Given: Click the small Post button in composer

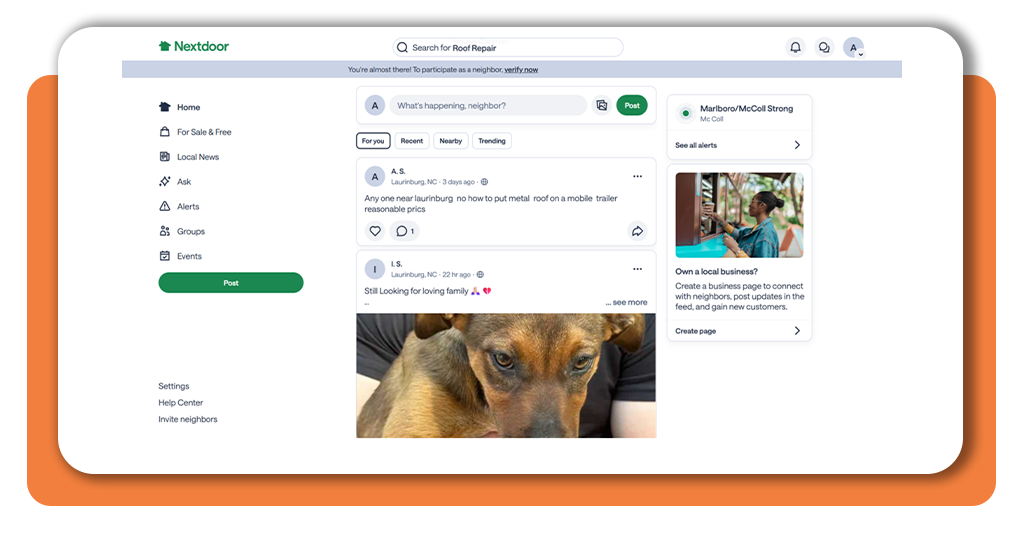Looking at the screenshot, I should pos(632,106).
